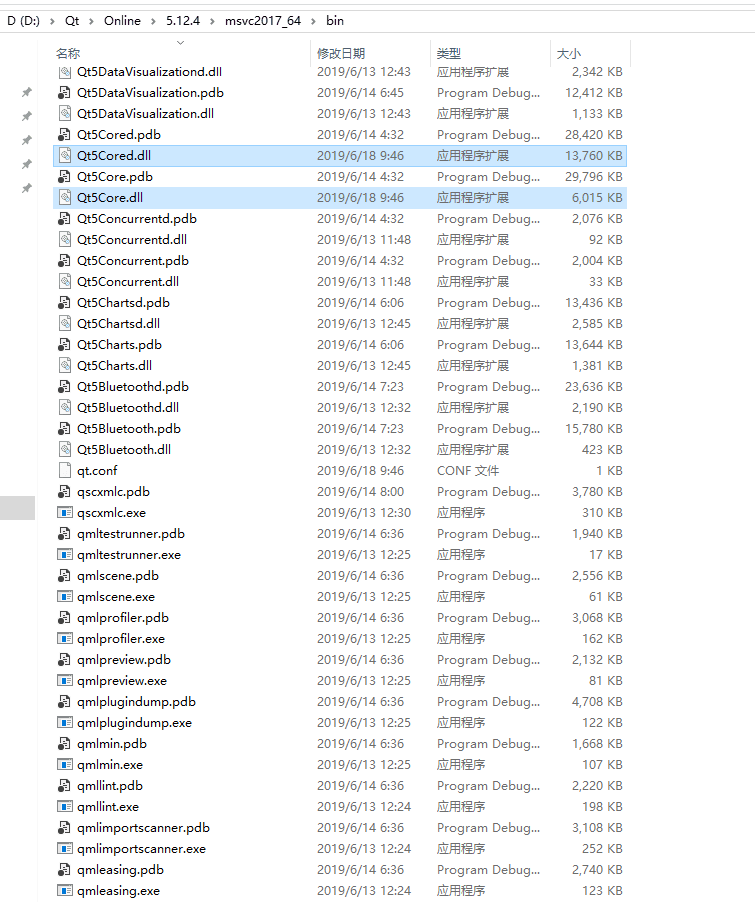The image size is (755, 905).
Task: Select Qt5DataVisualizationd.dll file name
Action: tap(149, 72)
